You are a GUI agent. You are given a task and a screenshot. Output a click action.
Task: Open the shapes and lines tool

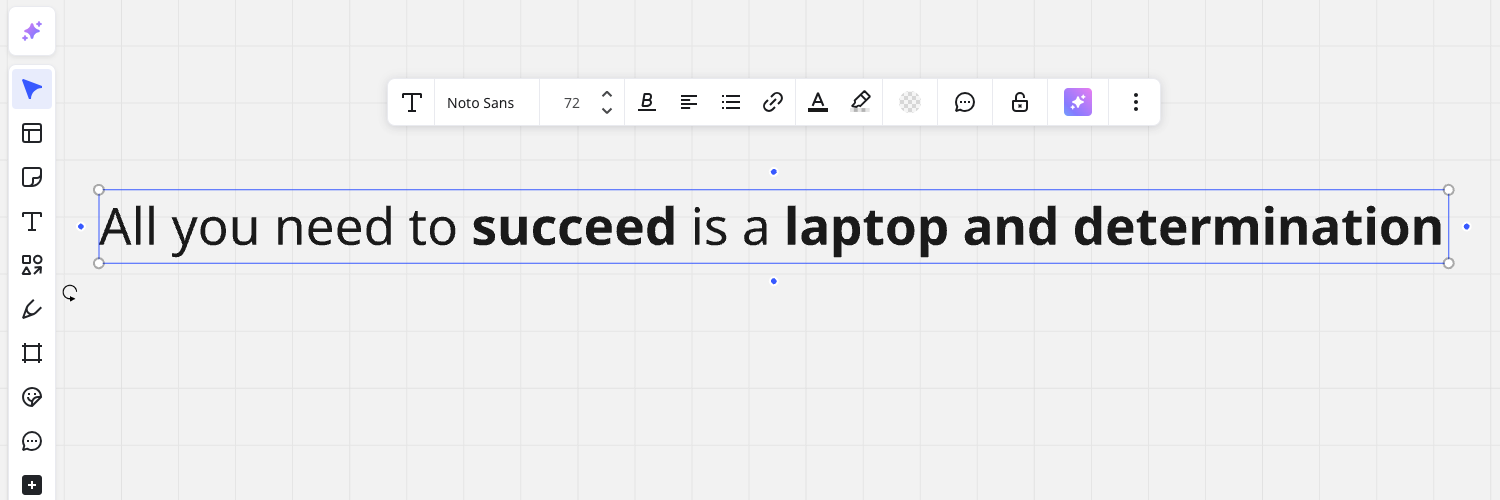click(x=32, y=265)
